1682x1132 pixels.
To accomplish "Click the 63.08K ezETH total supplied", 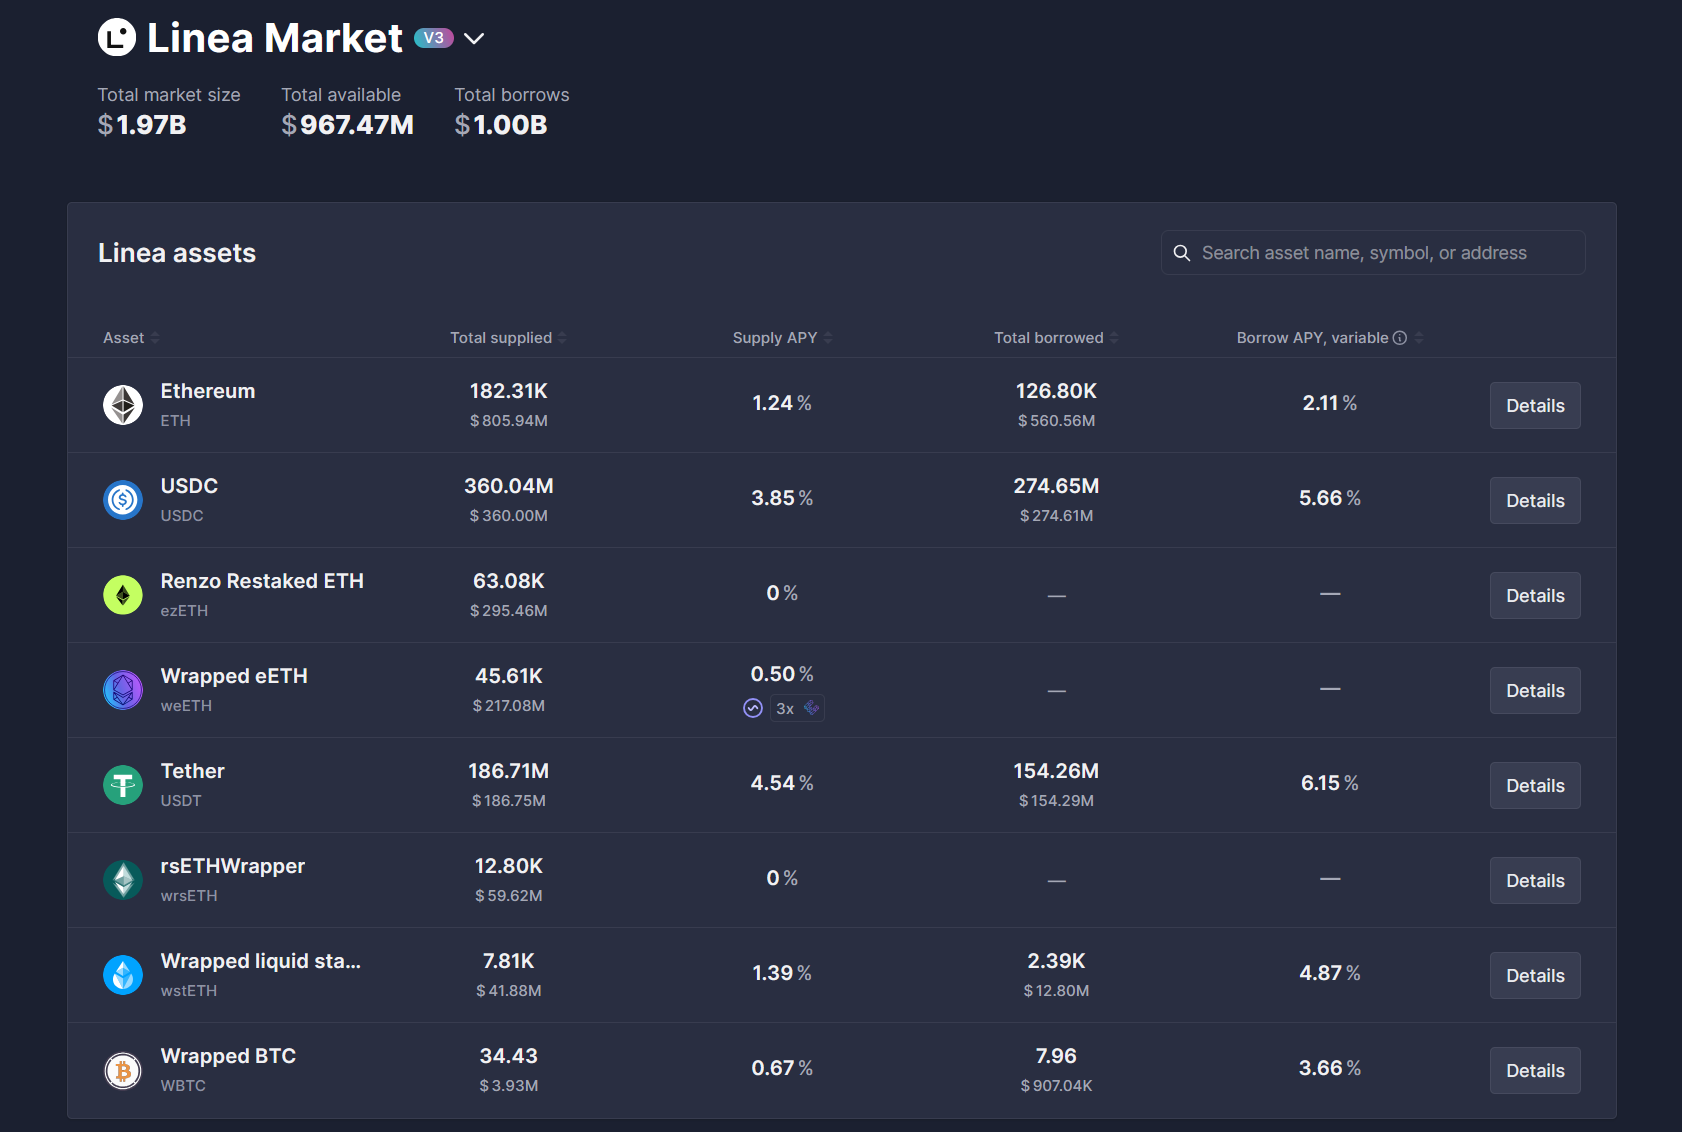I will (509, 581).
